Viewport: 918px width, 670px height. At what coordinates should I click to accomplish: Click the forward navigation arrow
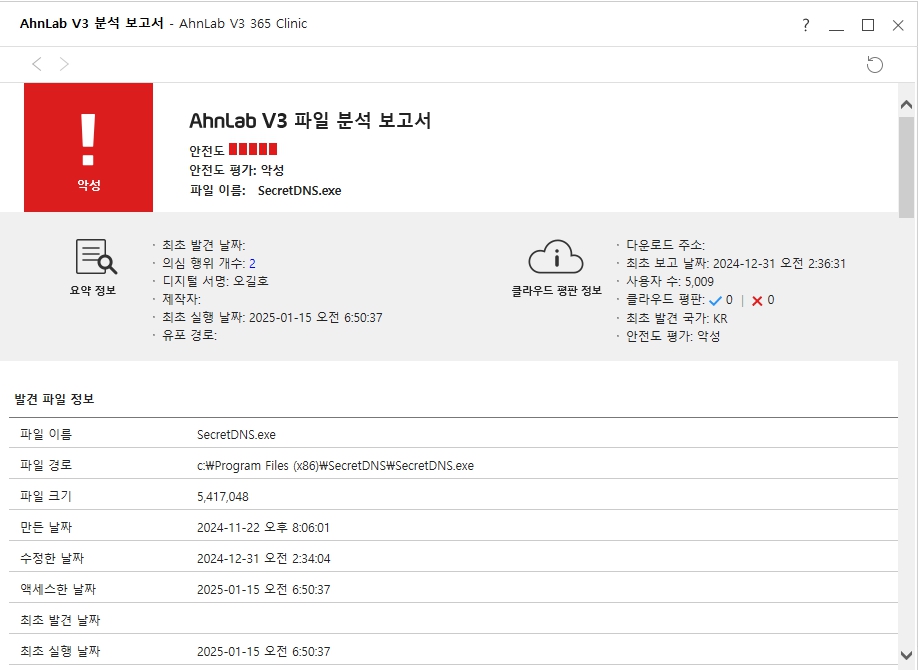click(x=64, y=64)
